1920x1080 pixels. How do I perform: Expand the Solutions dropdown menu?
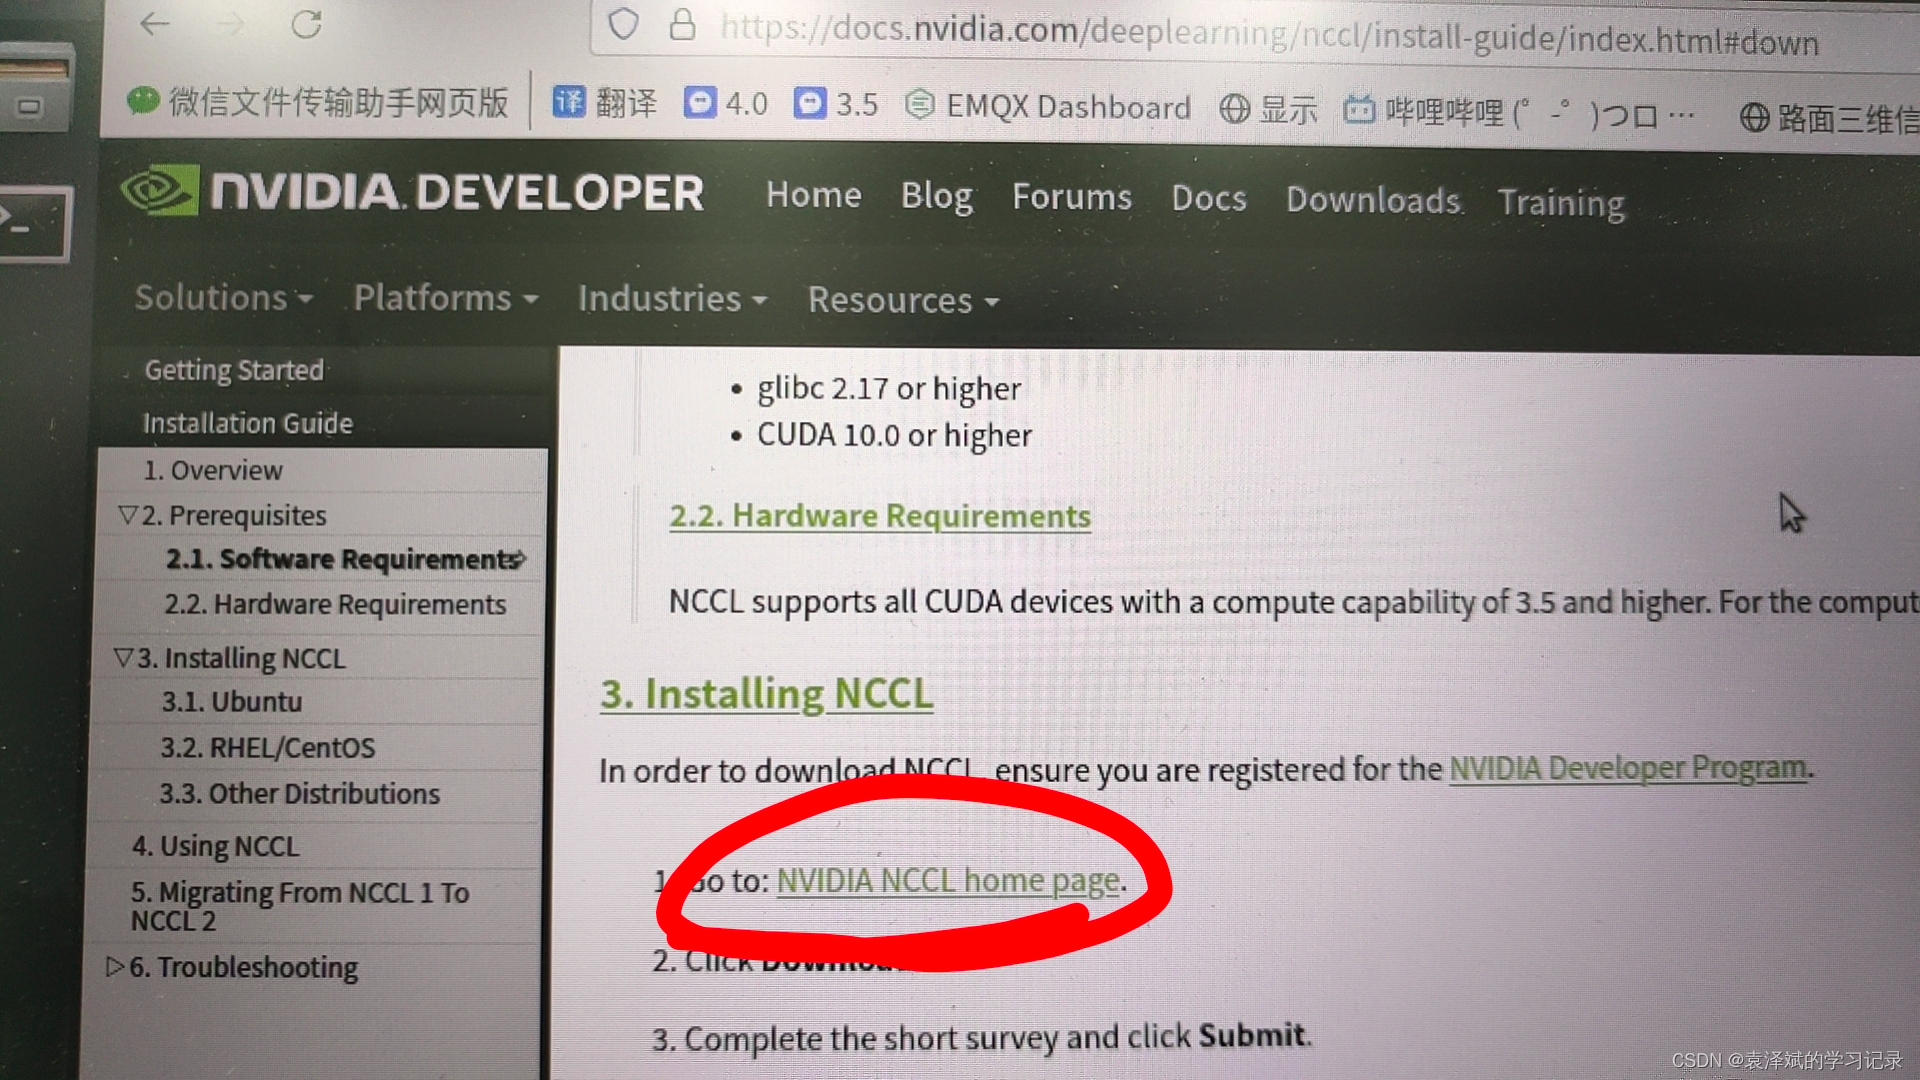[224, 297]
